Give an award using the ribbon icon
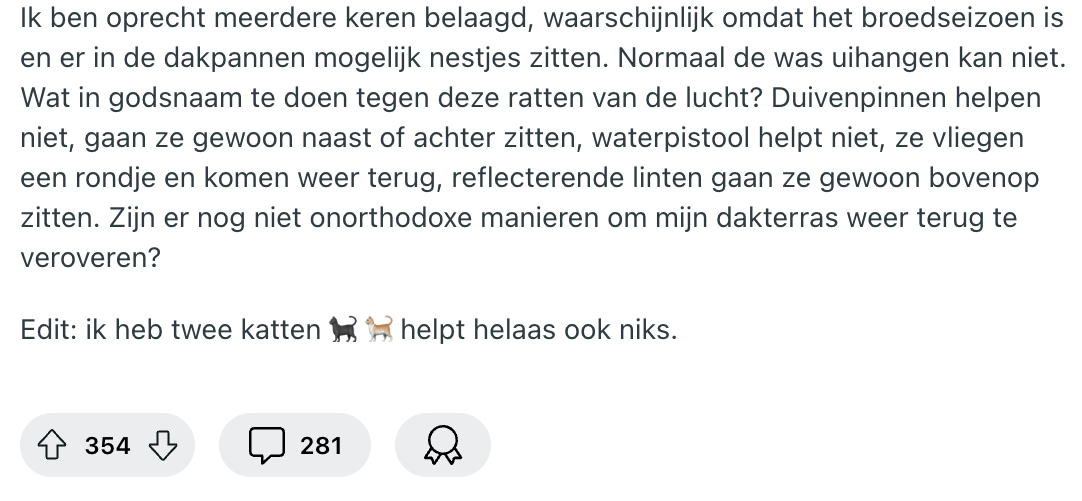 point(443,446)
